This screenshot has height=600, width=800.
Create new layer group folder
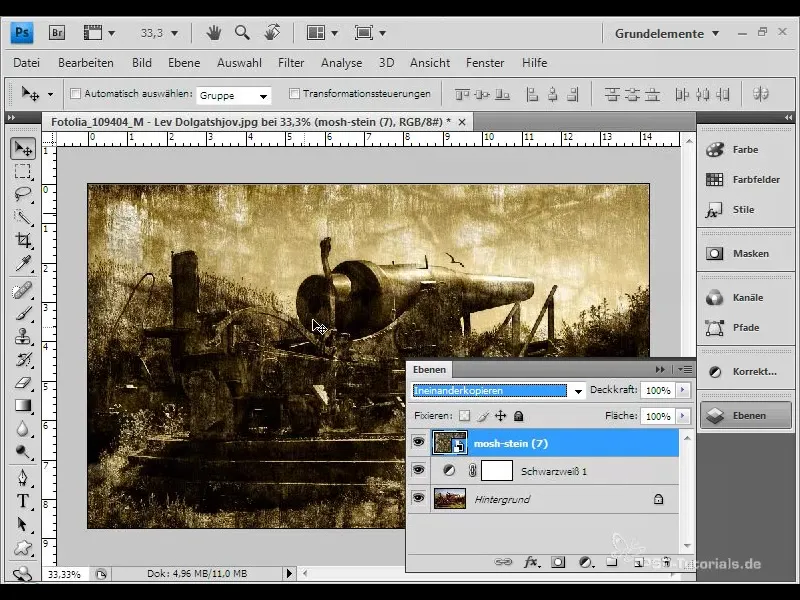(612, 562)
